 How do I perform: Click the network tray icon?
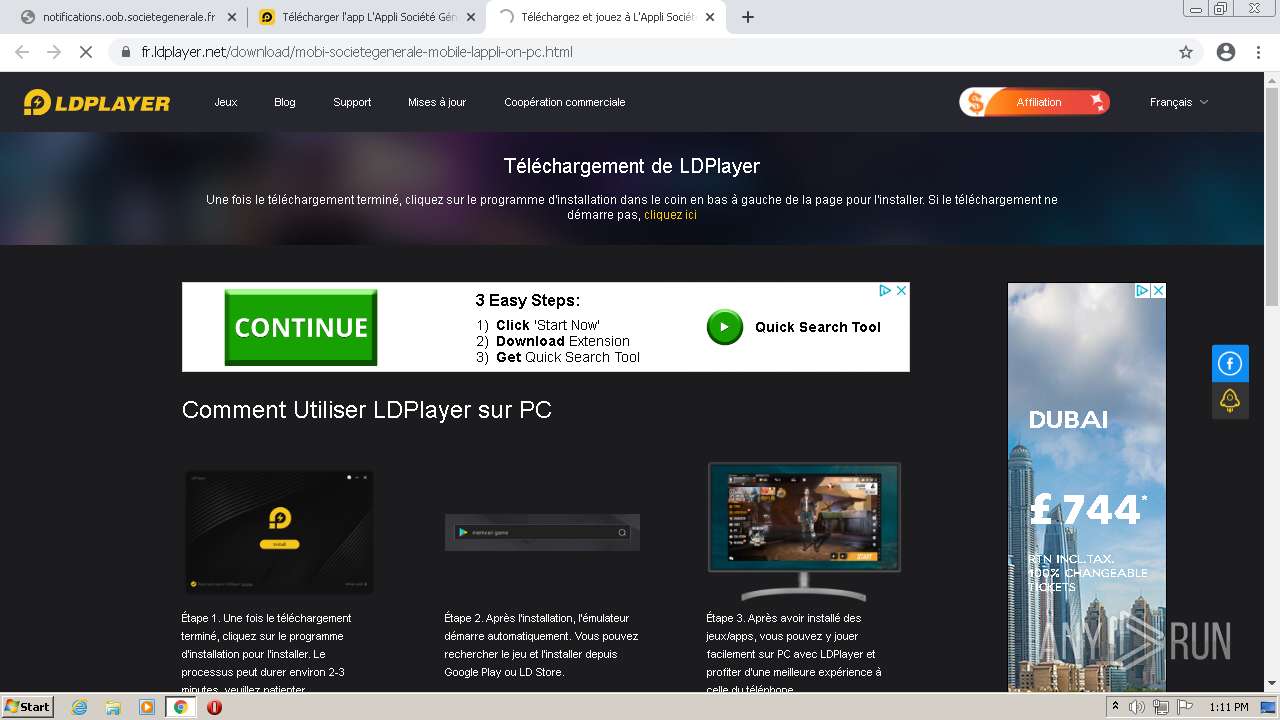tap(1160, 707)
